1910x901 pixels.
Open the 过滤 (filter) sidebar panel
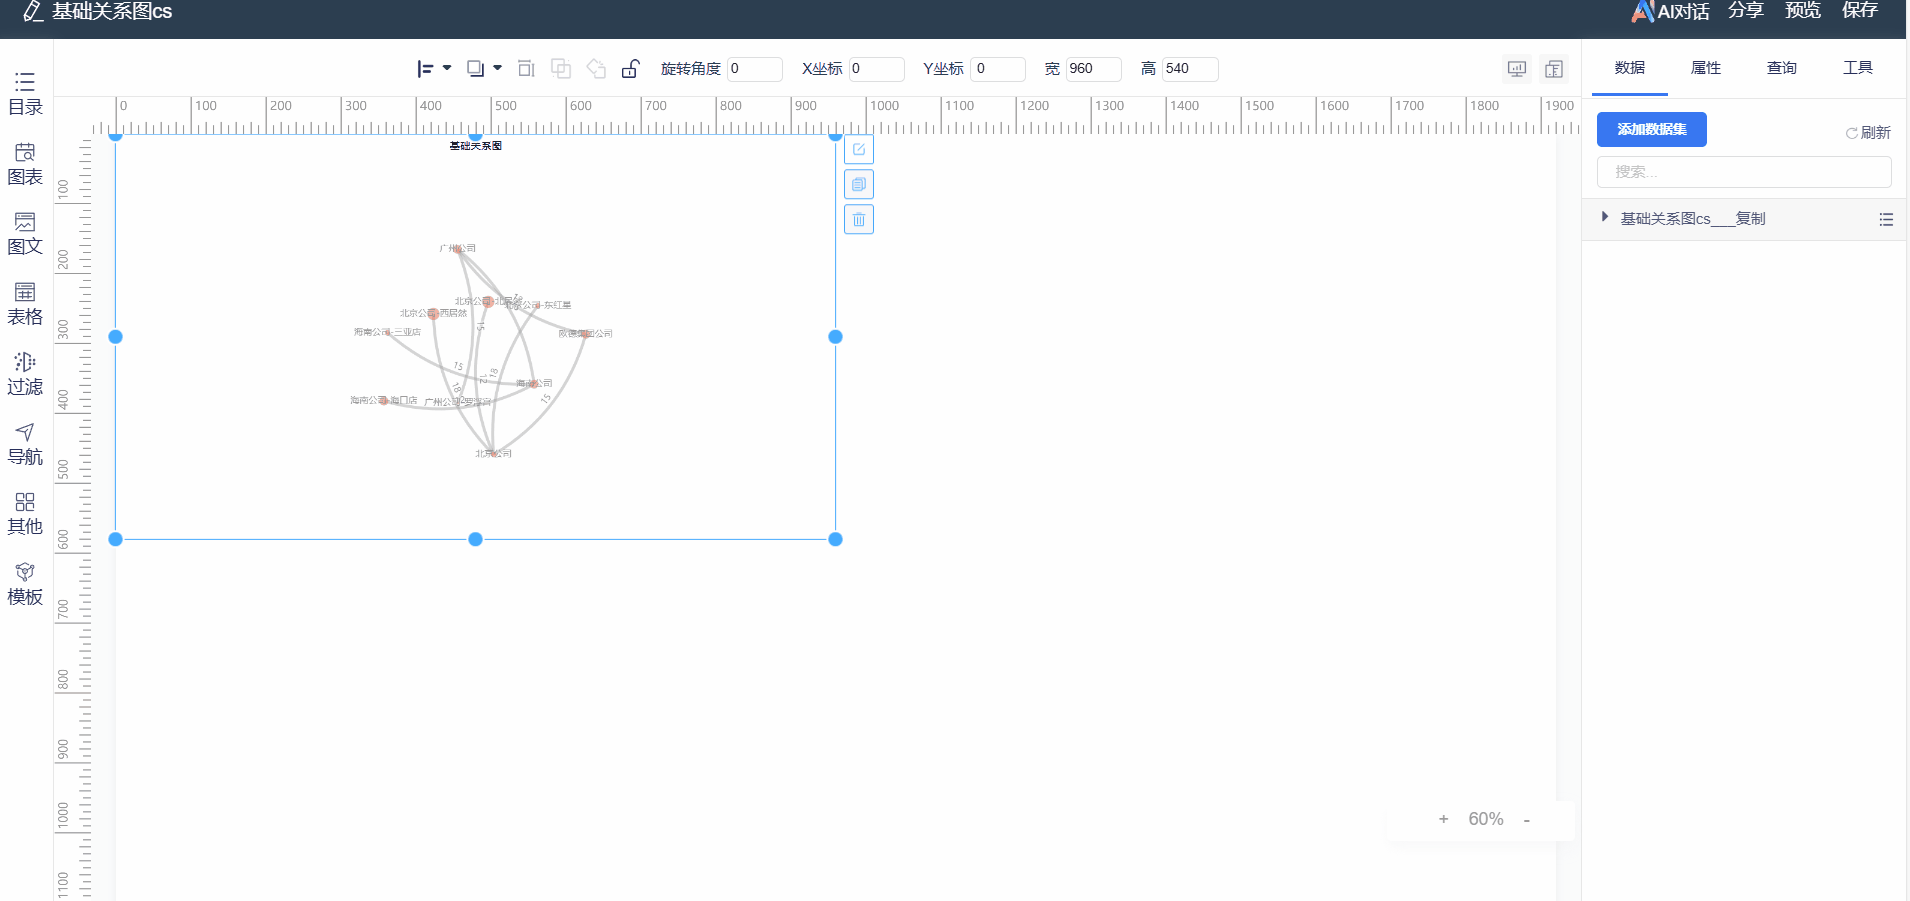pos(25,374)
